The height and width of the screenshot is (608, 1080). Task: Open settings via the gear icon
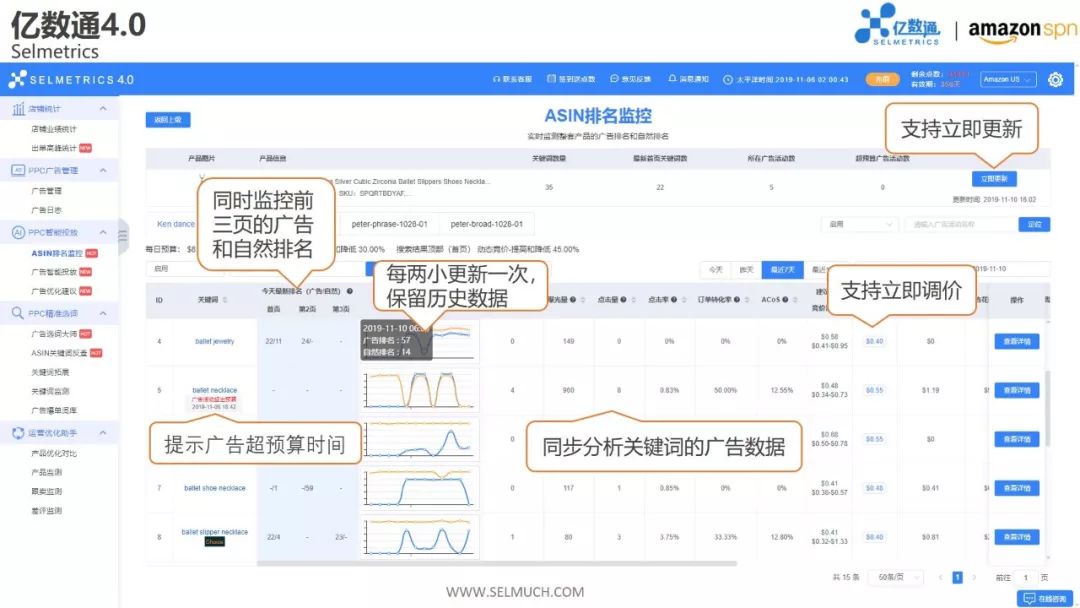(1055, 80)
